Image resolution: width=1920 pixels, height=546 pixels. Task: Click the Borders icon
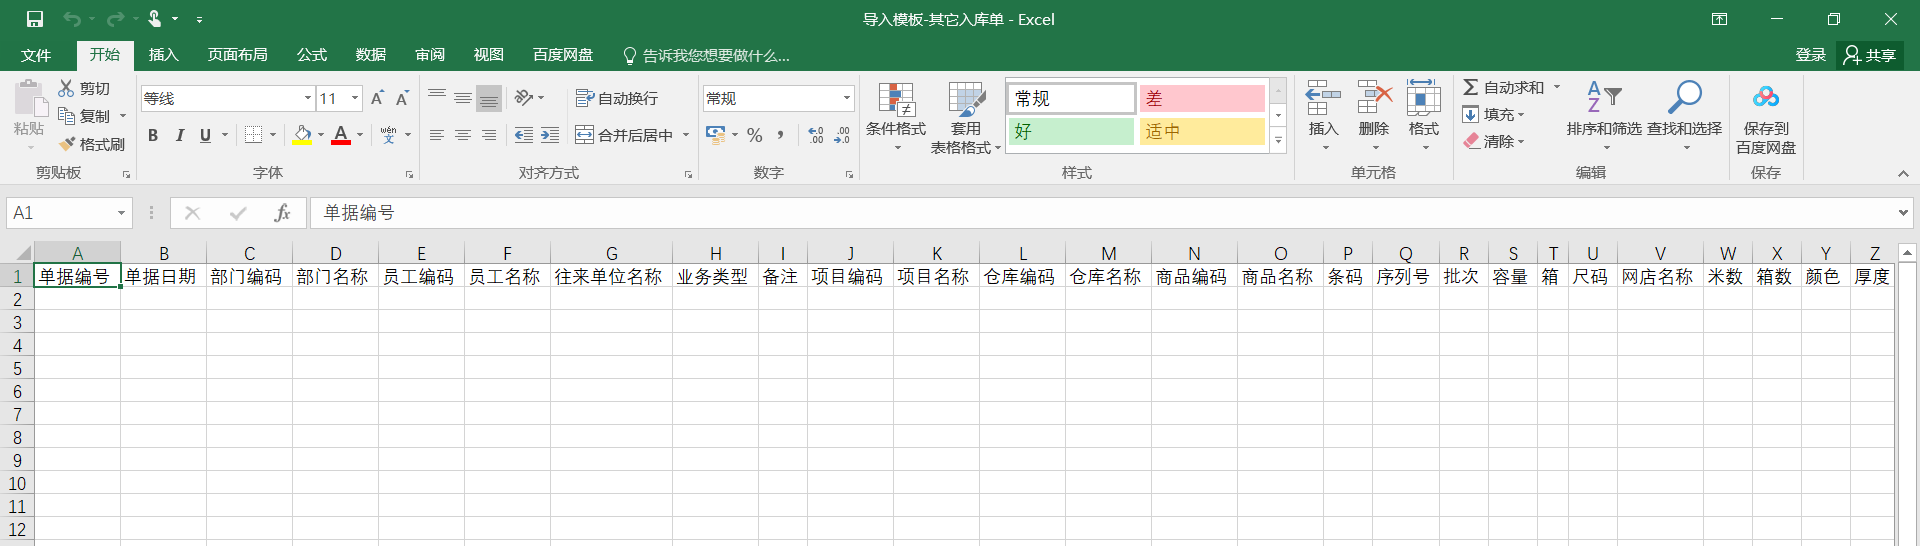point(254,135)
